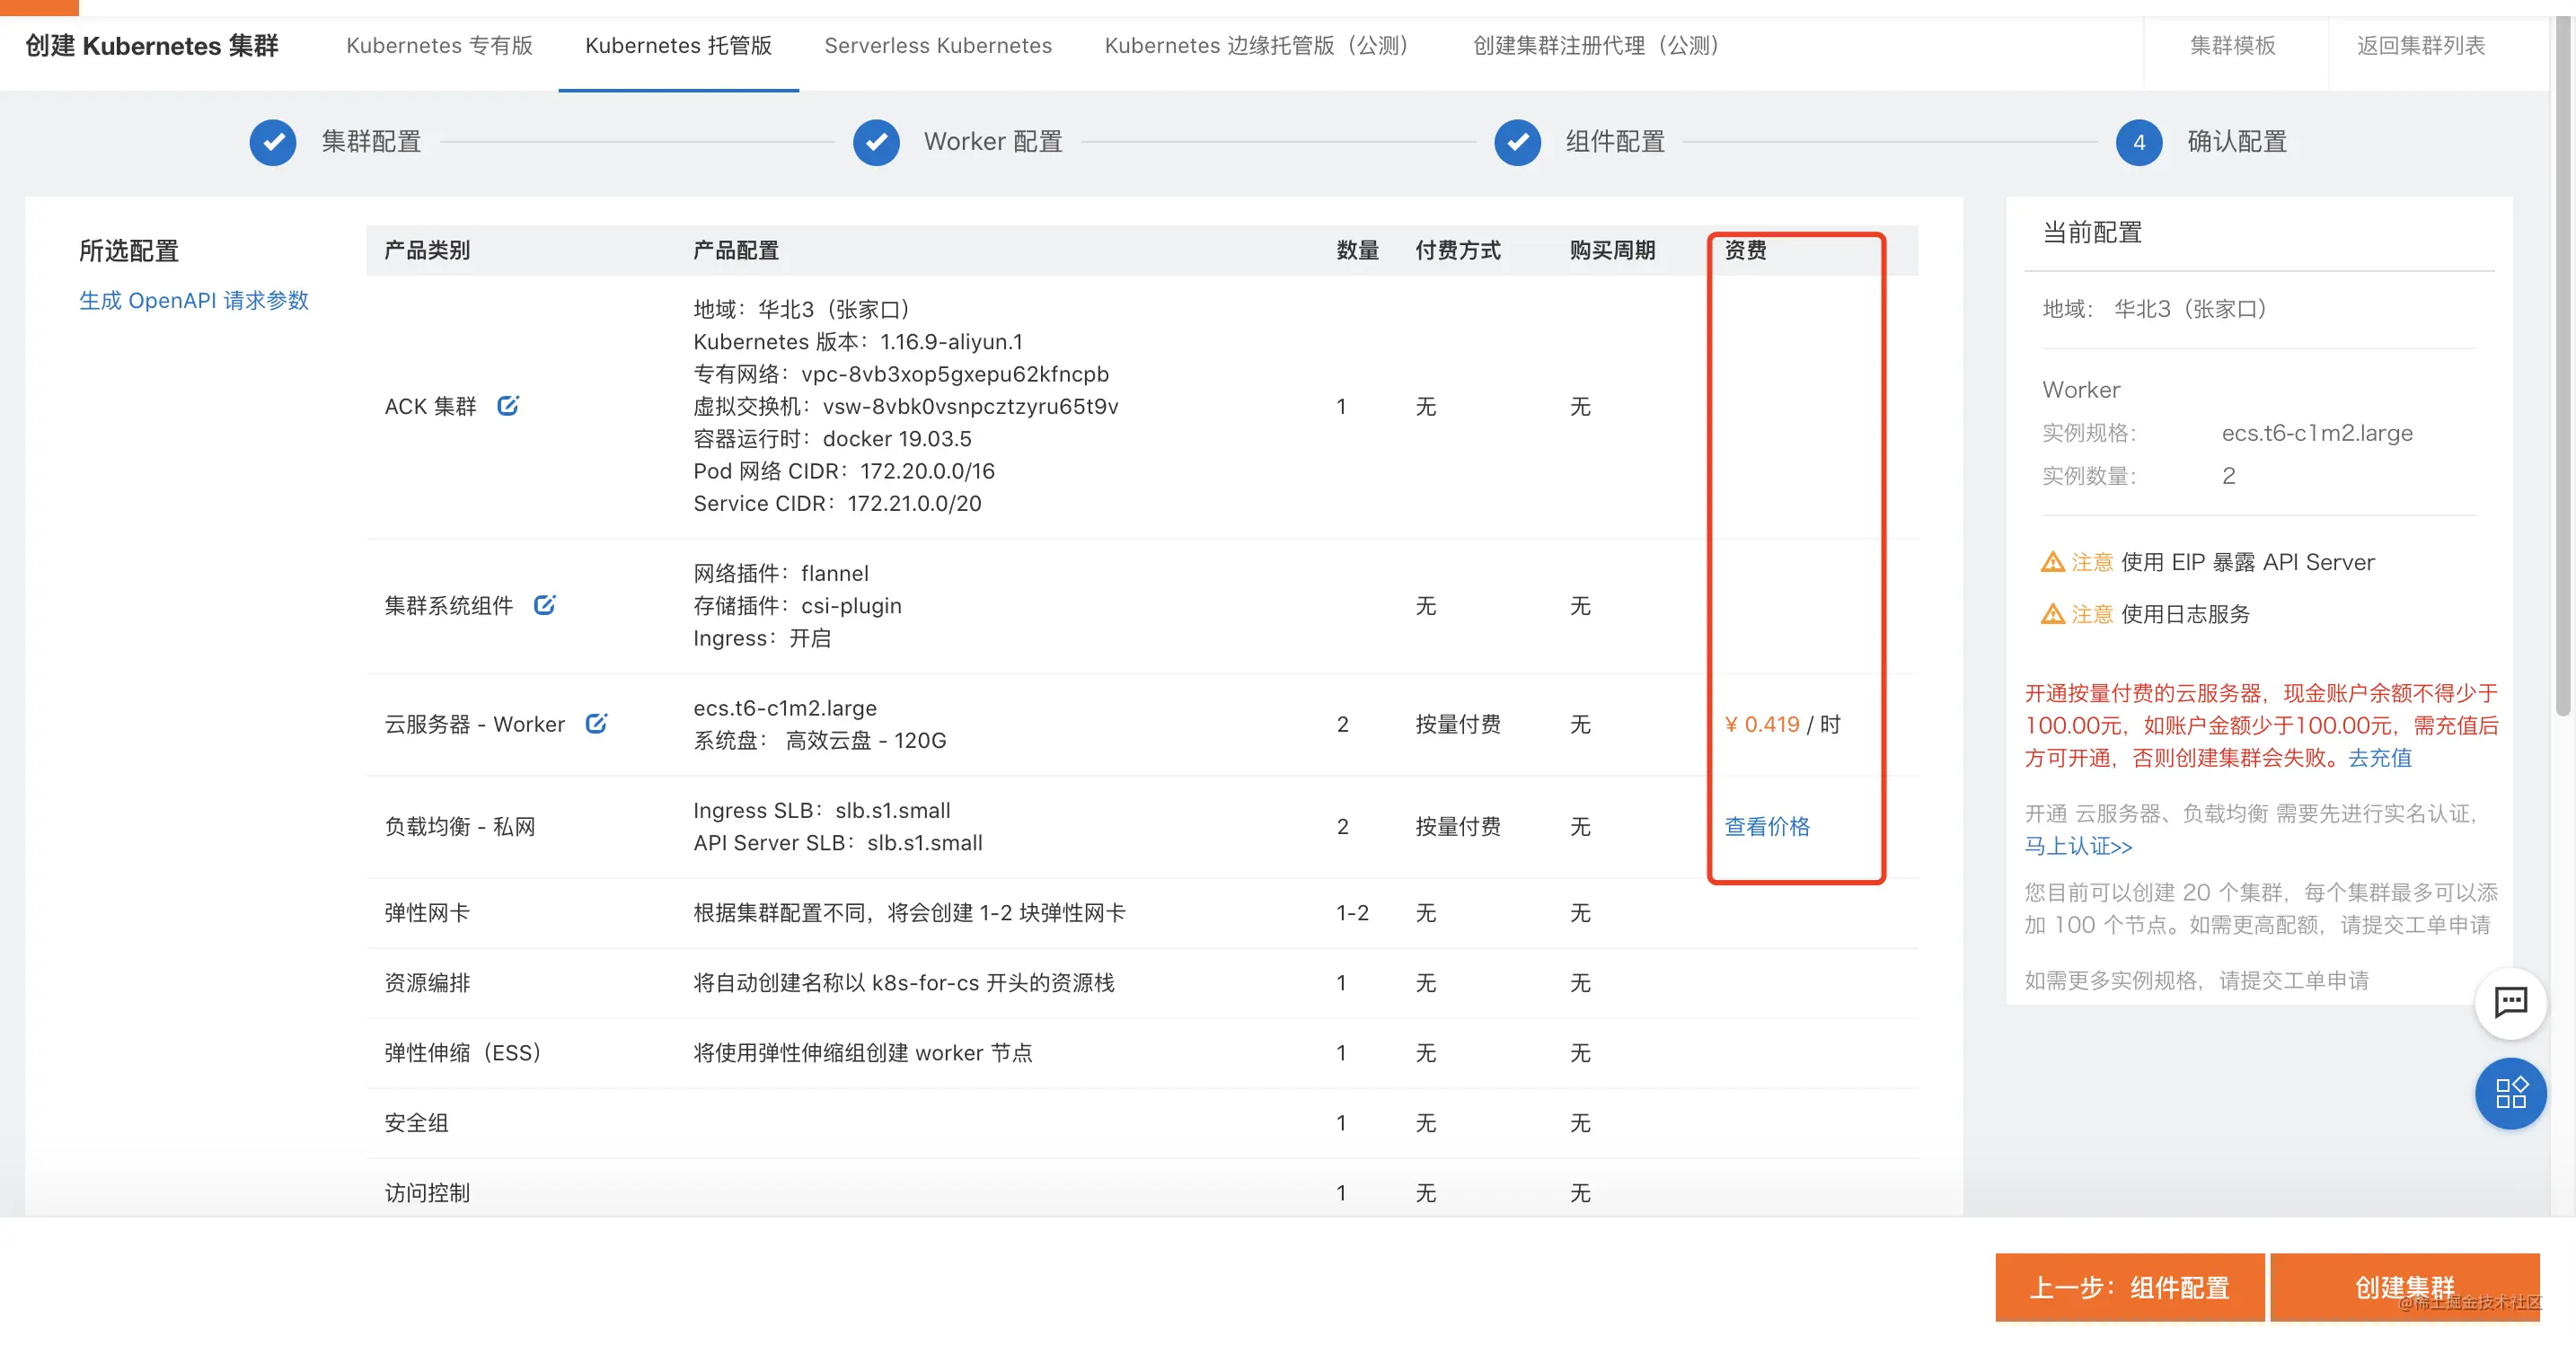Image resolution: width=2576 pixels, height=1345 pixels.
Task: Click the 确认配置 step label
Action: [x=2237, y=142]
